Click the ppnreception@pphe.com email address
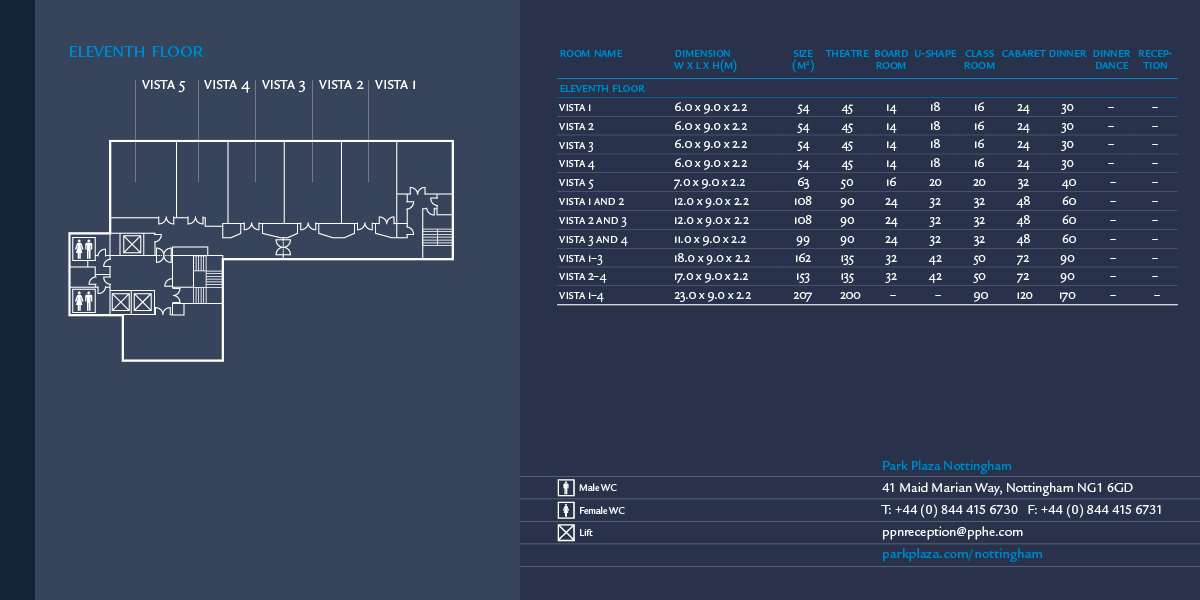The height and width of the screenshot is (600, 1200). 952,532
